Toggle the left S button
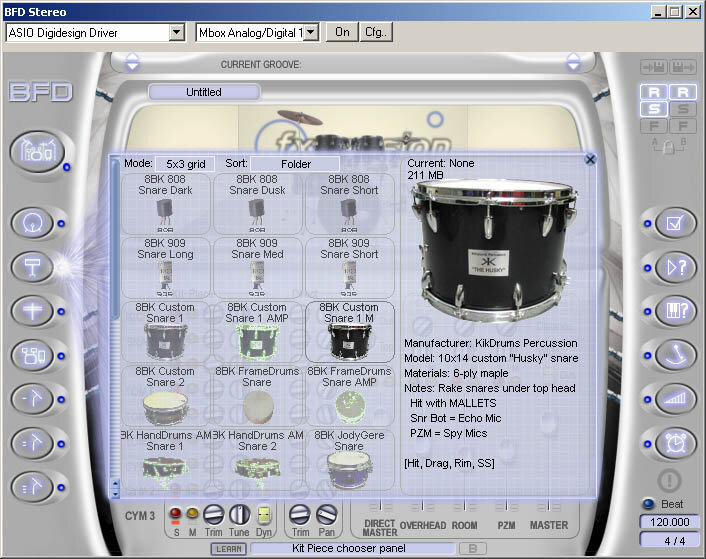Screen dimensions: 706x559 tap(654, 109)
